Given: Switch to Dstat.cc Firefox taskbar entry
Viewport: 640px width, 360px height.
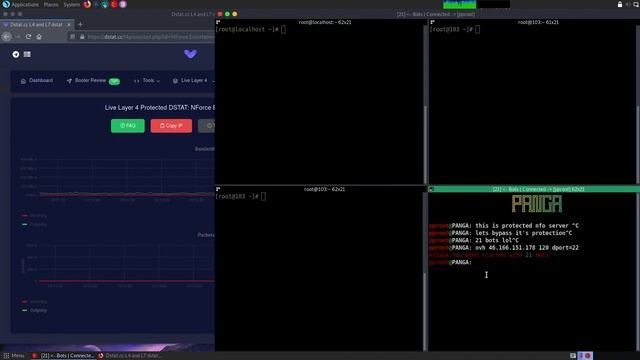Looking at the screenshot, I should pyautogui.click(x=130, y=356).
